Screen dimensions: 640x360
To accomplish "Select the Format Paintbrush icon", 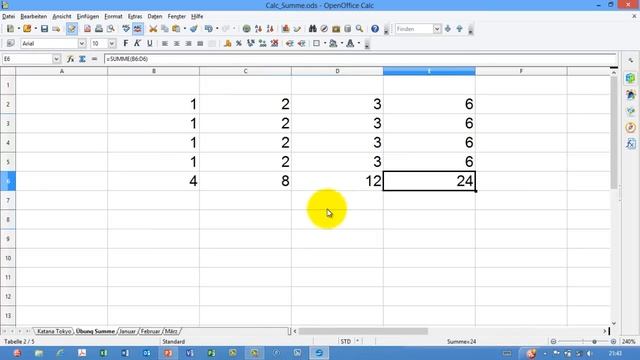I will [194, 29].
